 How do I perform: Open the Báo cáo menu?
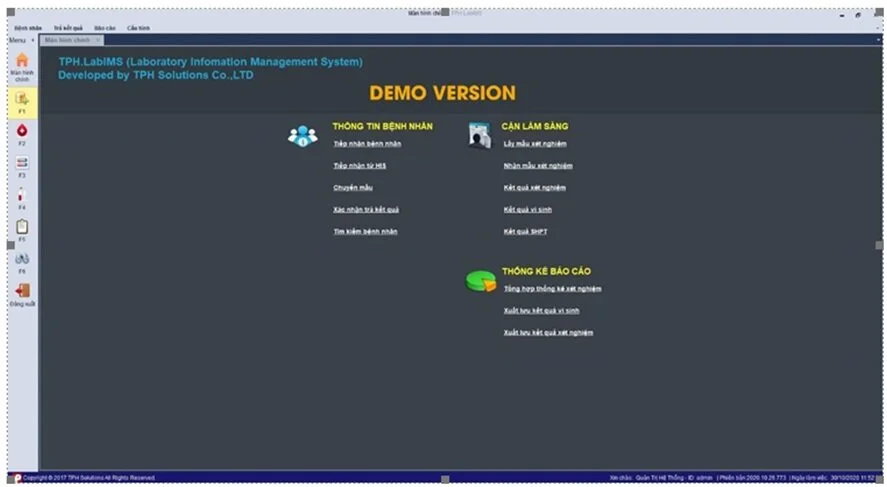105,28
